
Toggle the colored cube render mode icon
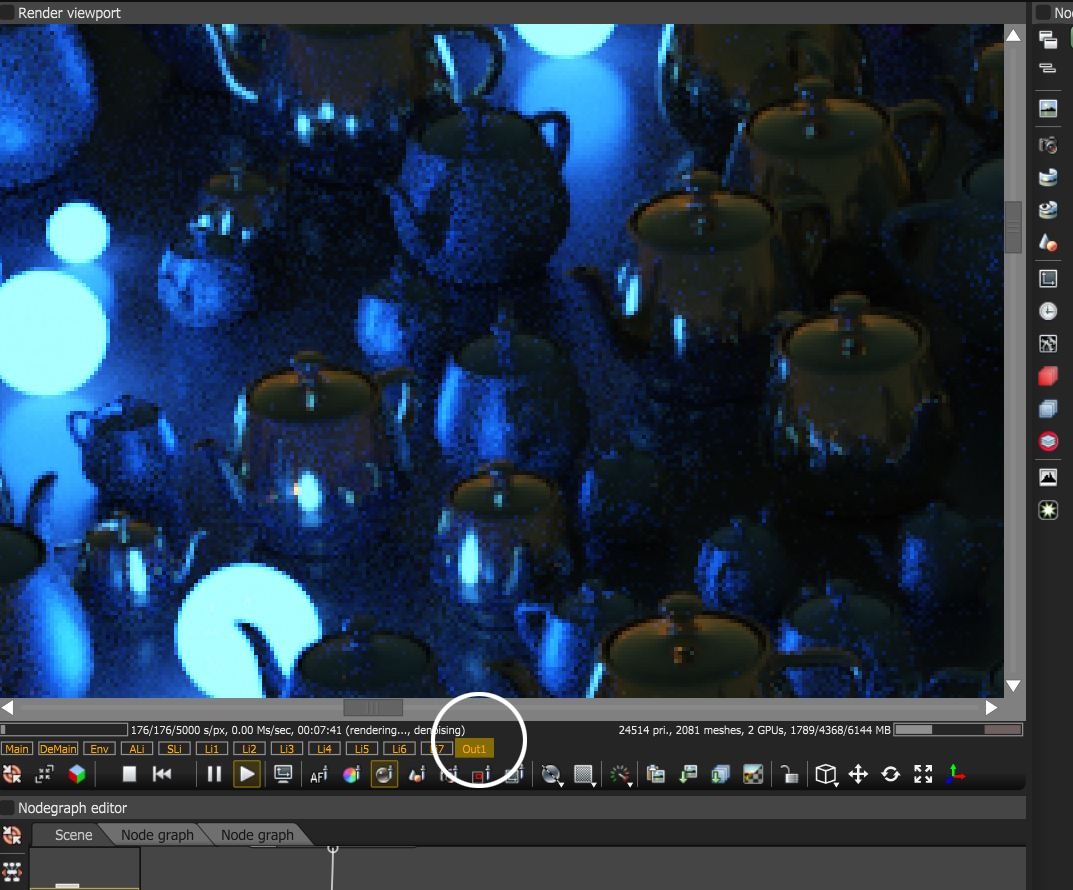(77, 774)
